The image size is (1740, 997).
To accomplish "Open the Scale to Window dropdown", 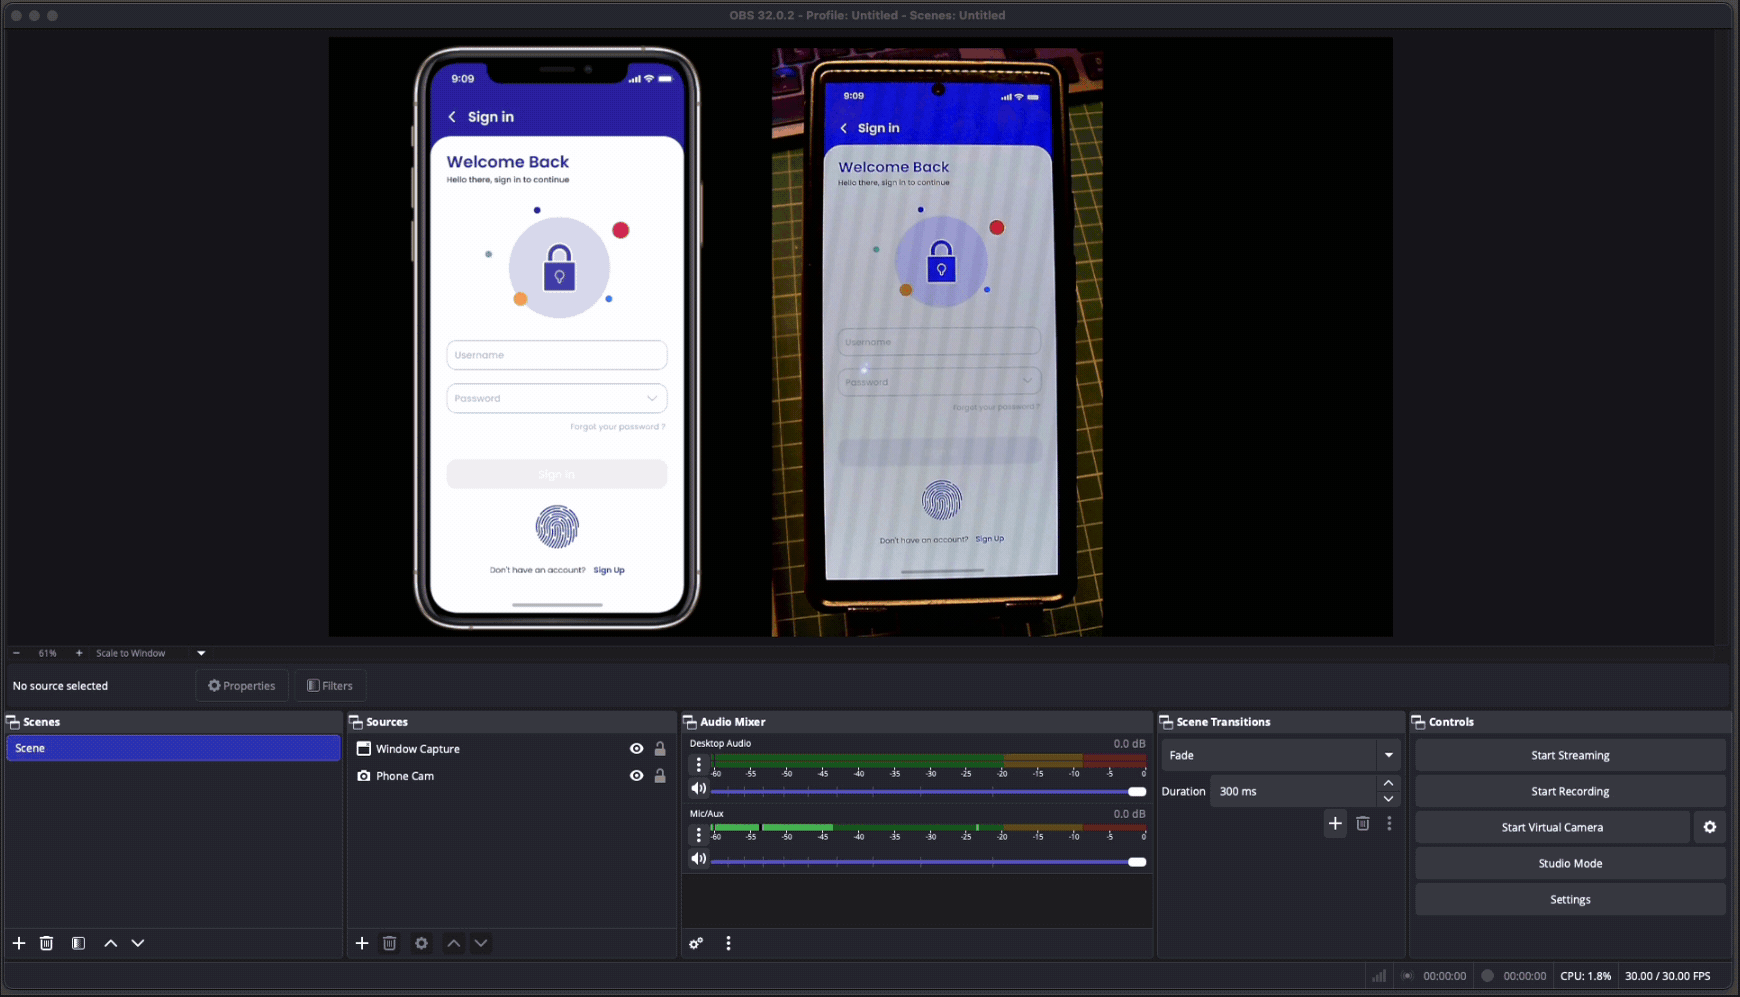I will 201,653.
